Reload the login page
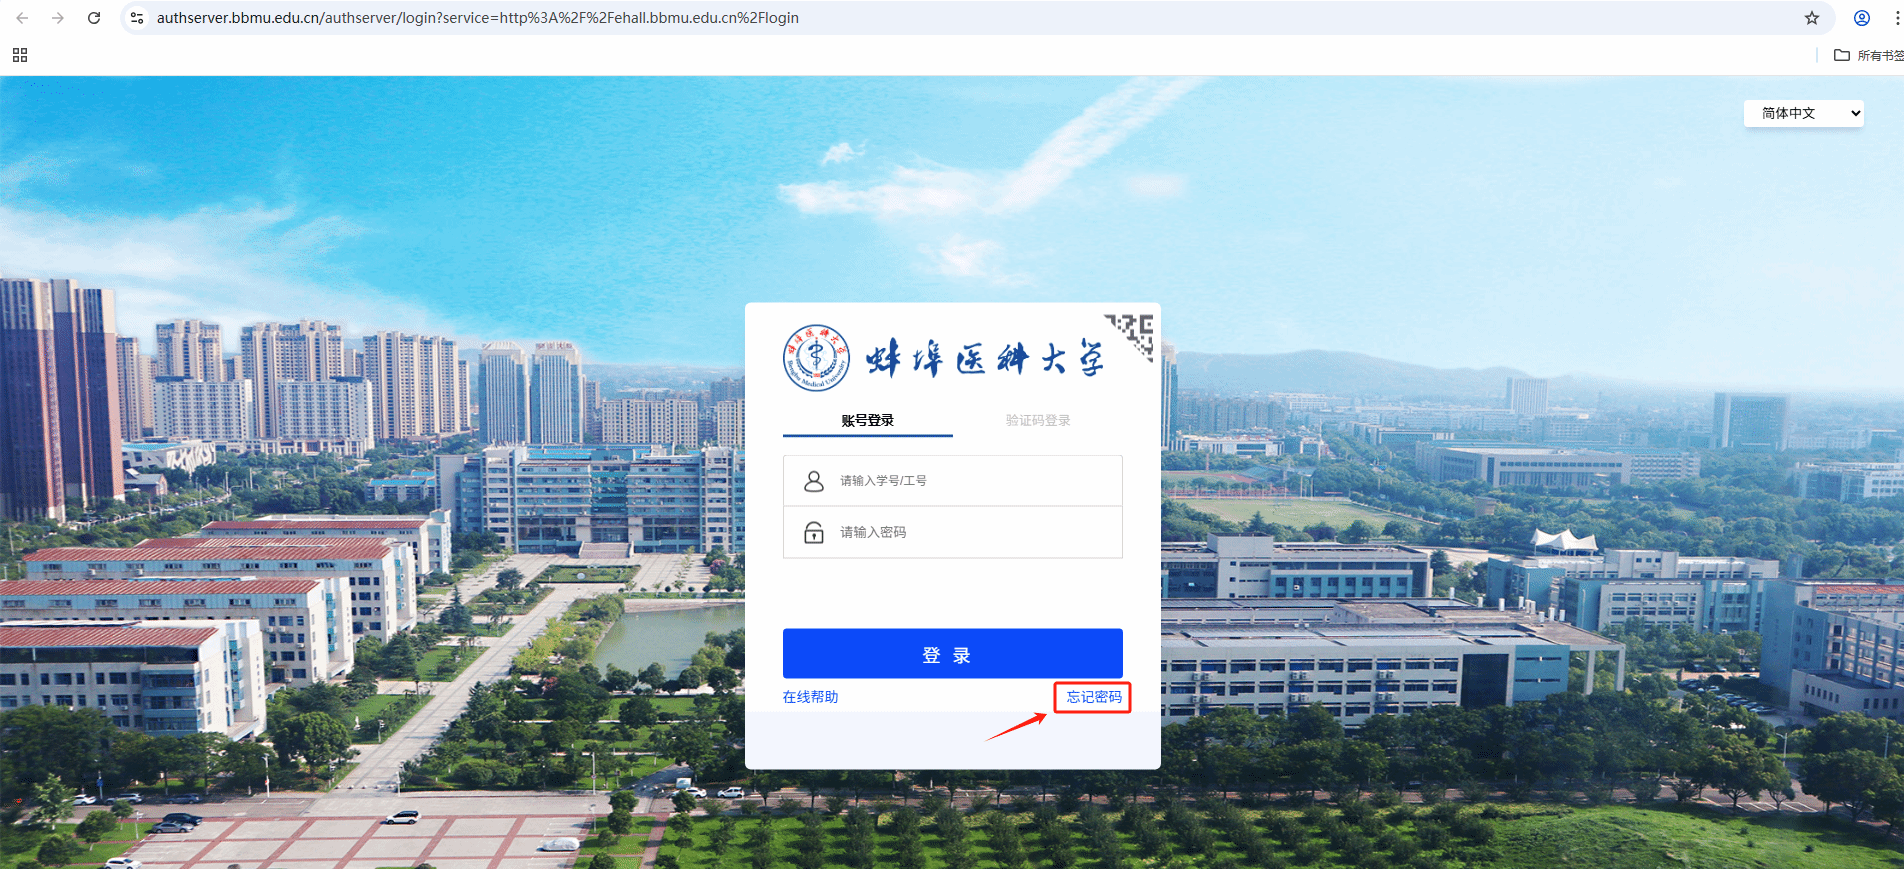The height and width of the screenshot is (869, 1904). click(x=94, y=18)
